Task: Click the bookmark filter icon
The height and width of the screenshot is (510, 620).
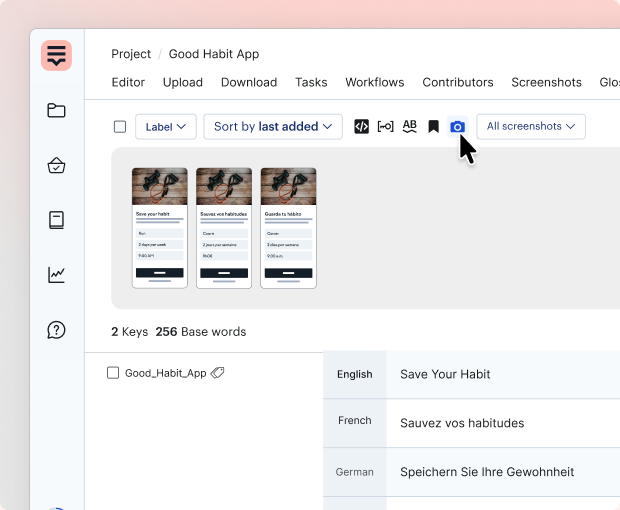Action: point(433,127)
